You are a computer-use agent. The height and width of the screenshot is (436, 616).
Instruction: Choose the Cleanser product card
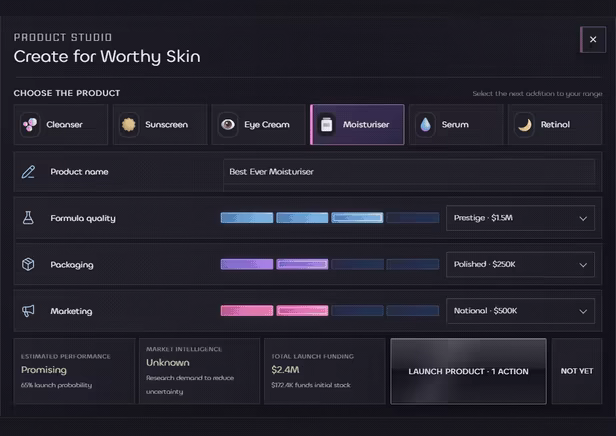[61, 125]
